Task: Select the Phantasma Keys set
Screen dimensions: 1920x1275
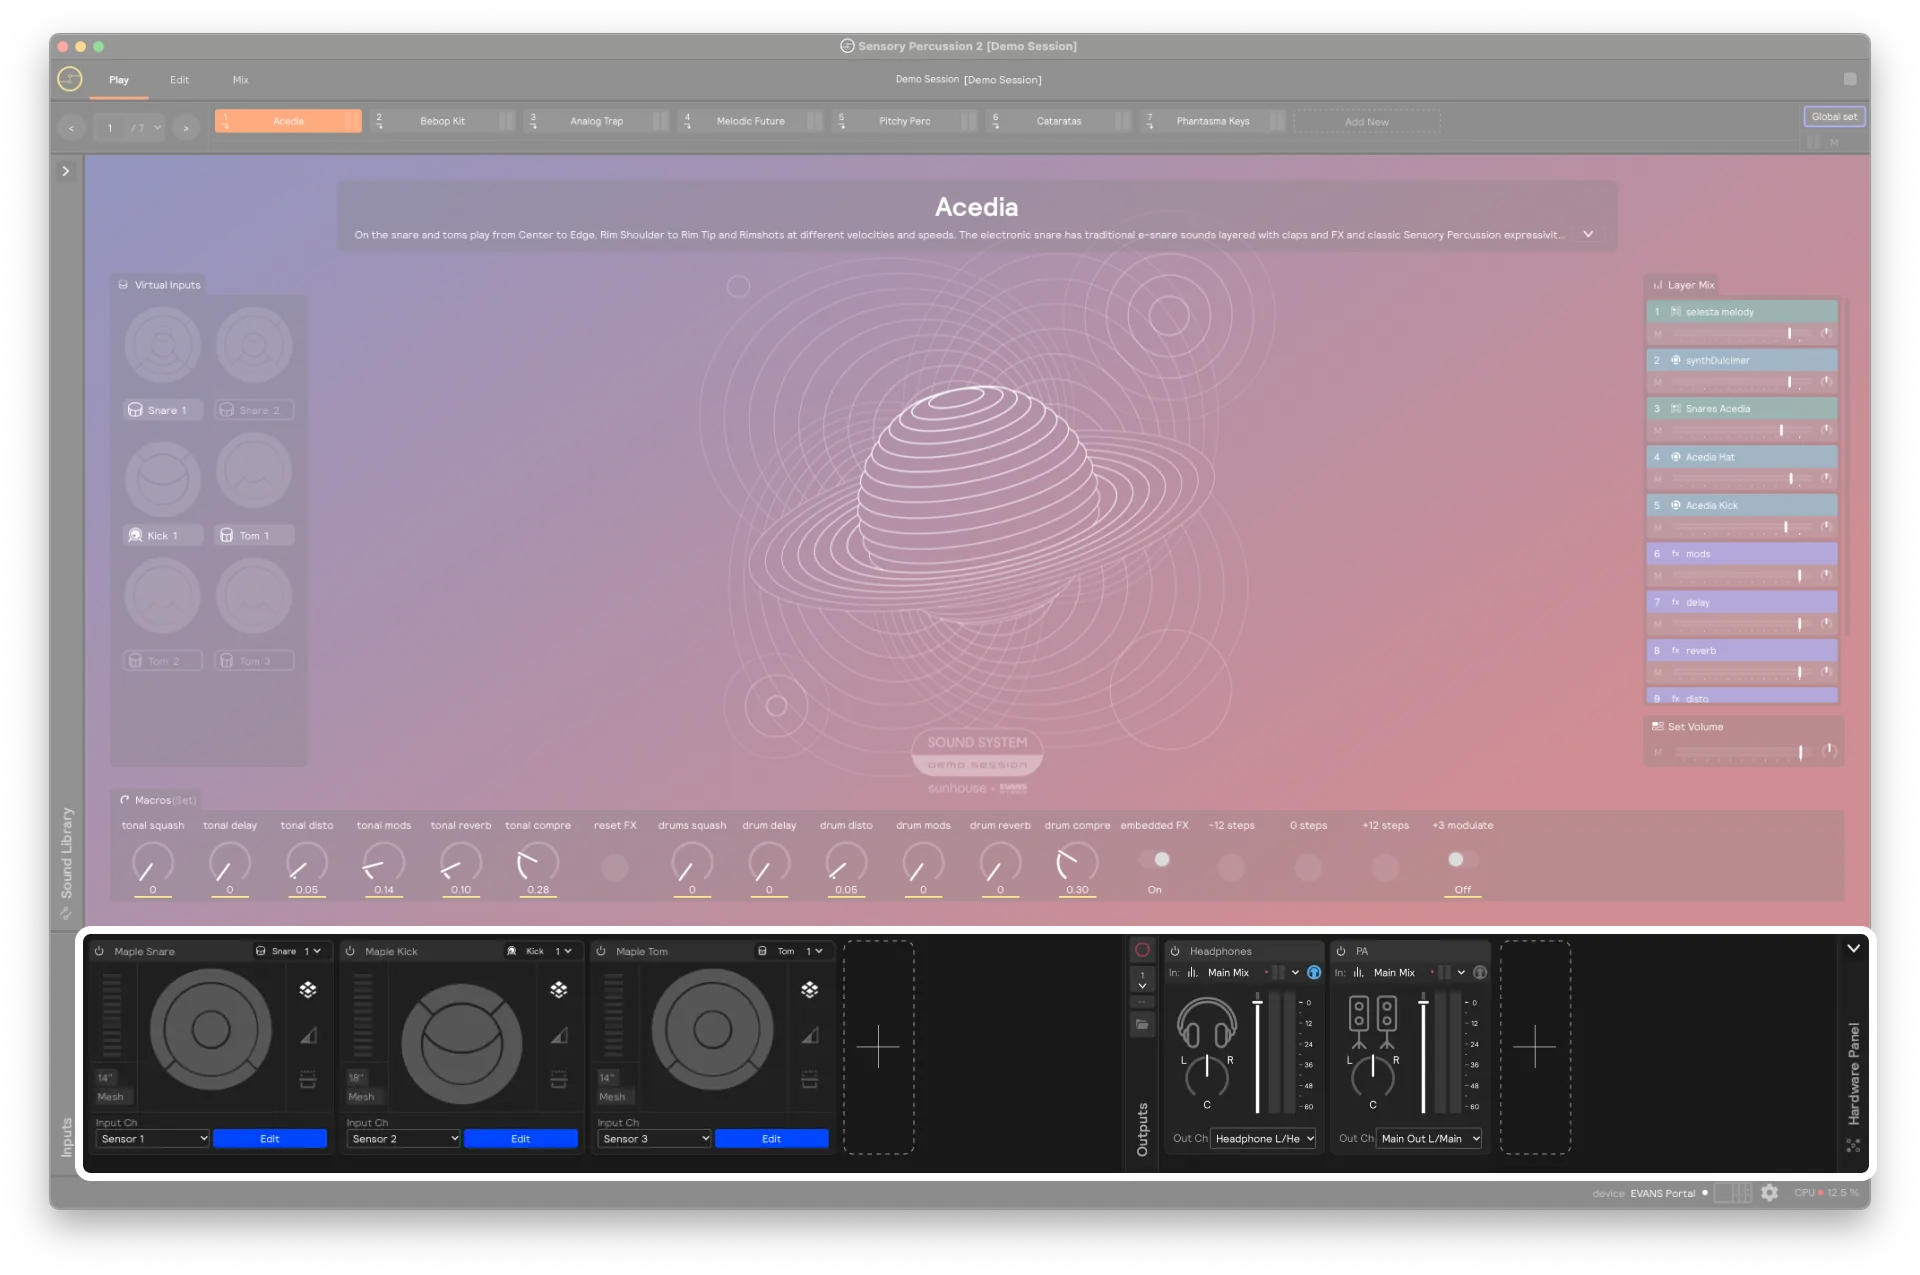Action: pyautogui.click(x=1213, y=121)
